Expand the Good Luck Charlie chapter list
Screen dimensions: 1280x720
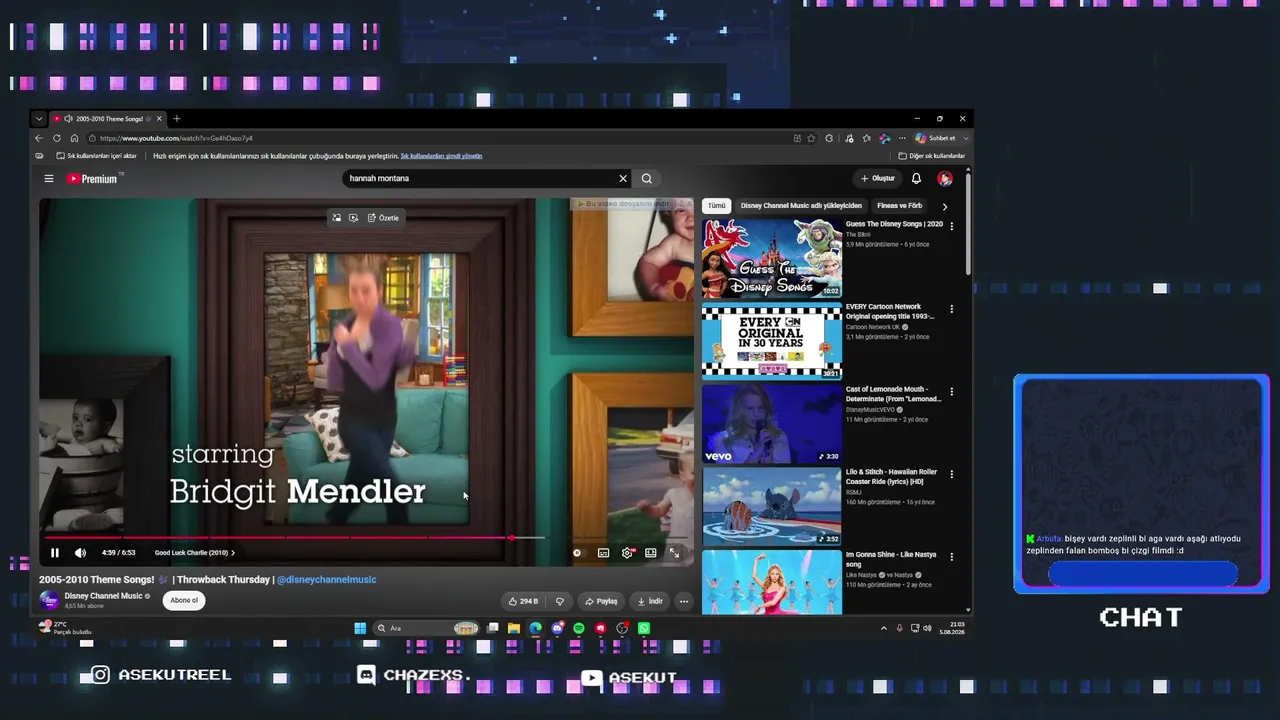[195, 553]
